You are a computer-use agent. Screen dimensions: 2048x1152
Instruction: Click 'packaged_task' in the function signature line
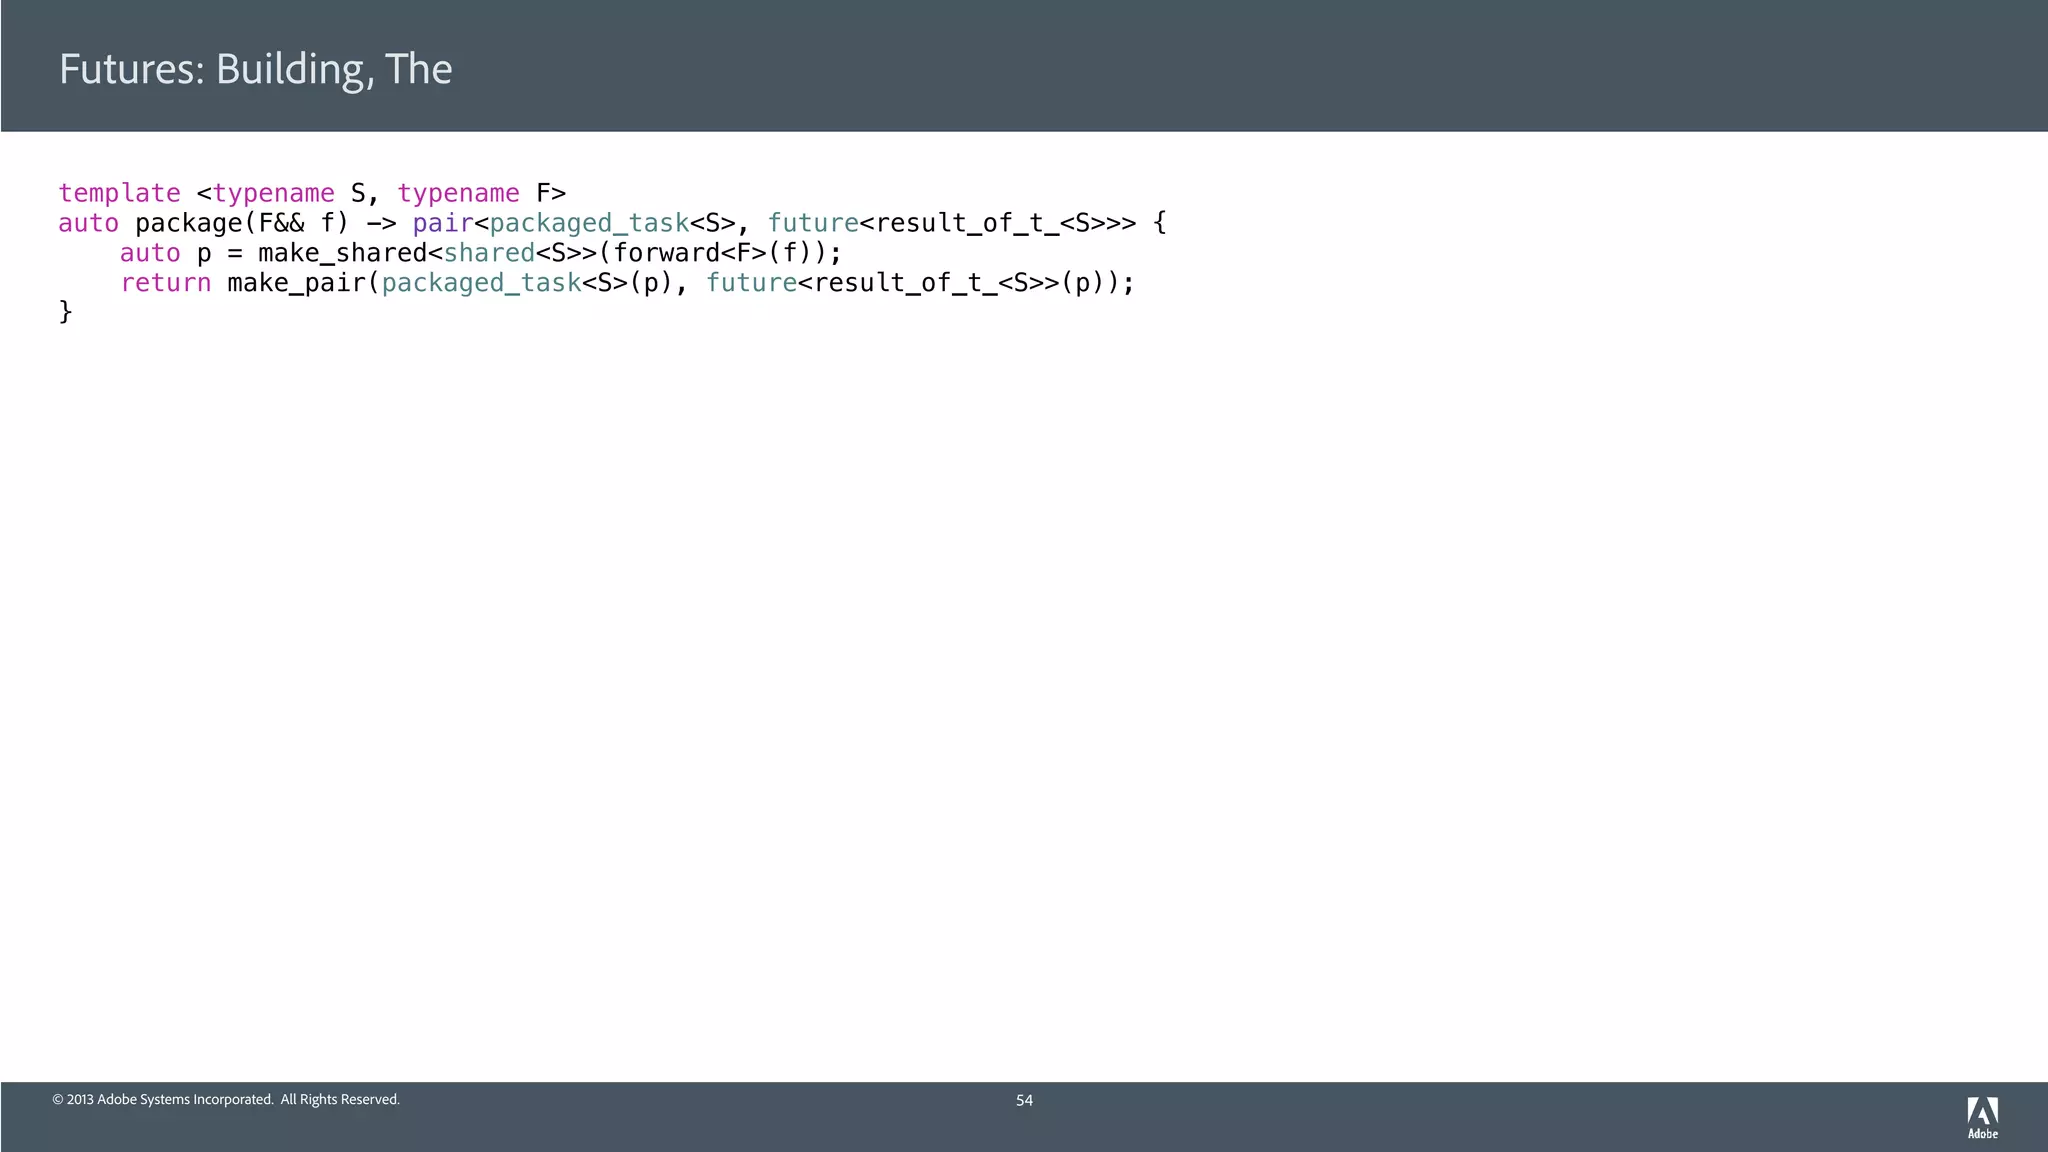click(588, 223)
